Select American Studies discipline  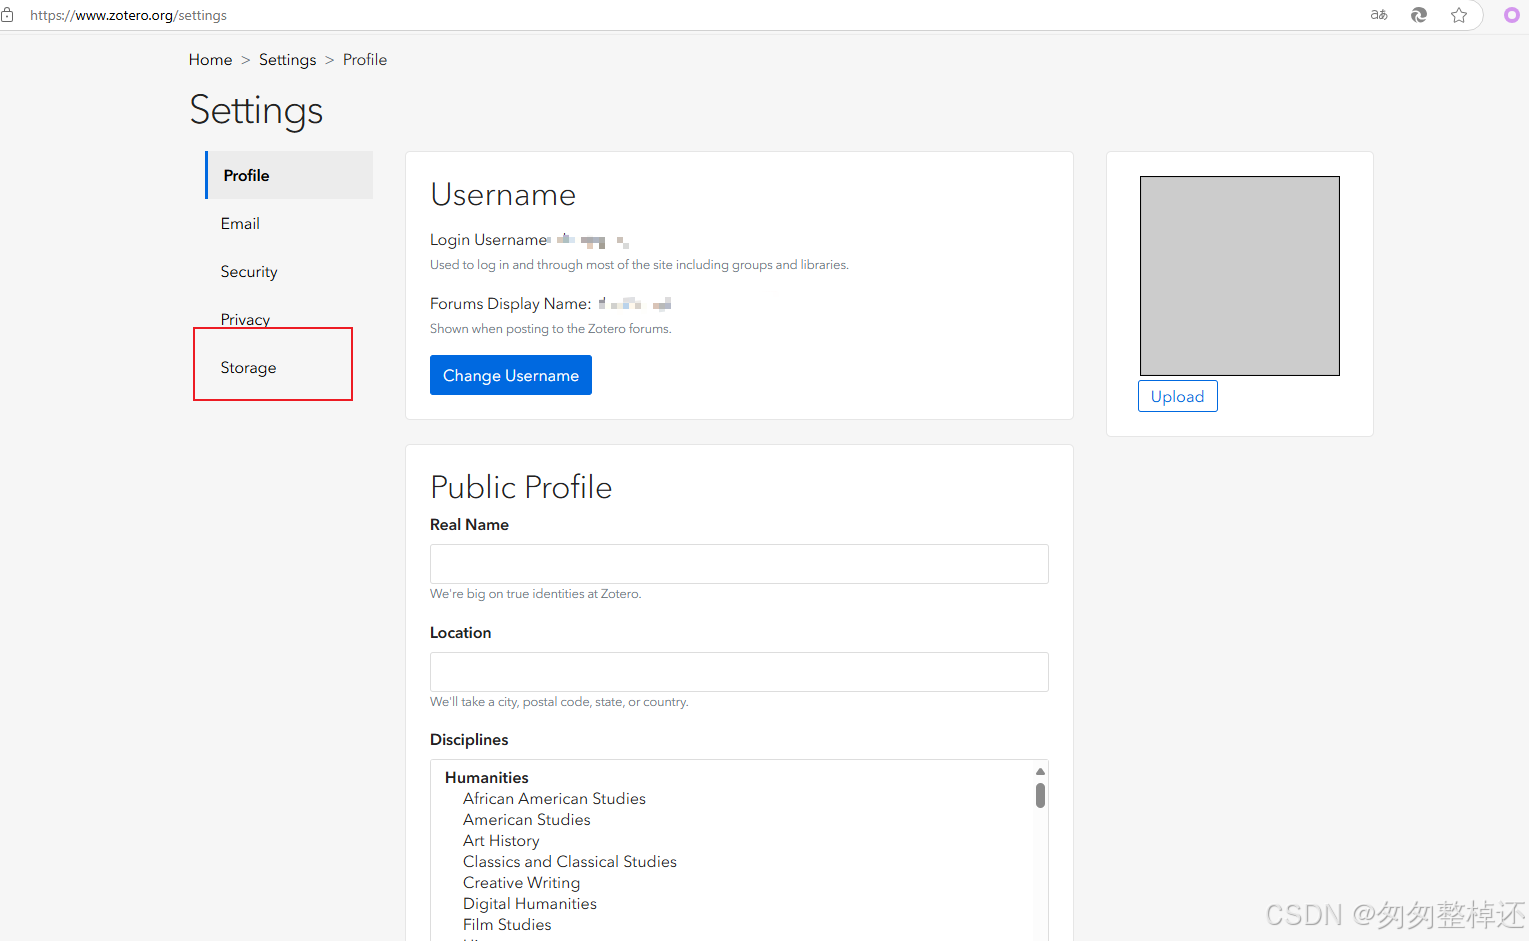526,820
